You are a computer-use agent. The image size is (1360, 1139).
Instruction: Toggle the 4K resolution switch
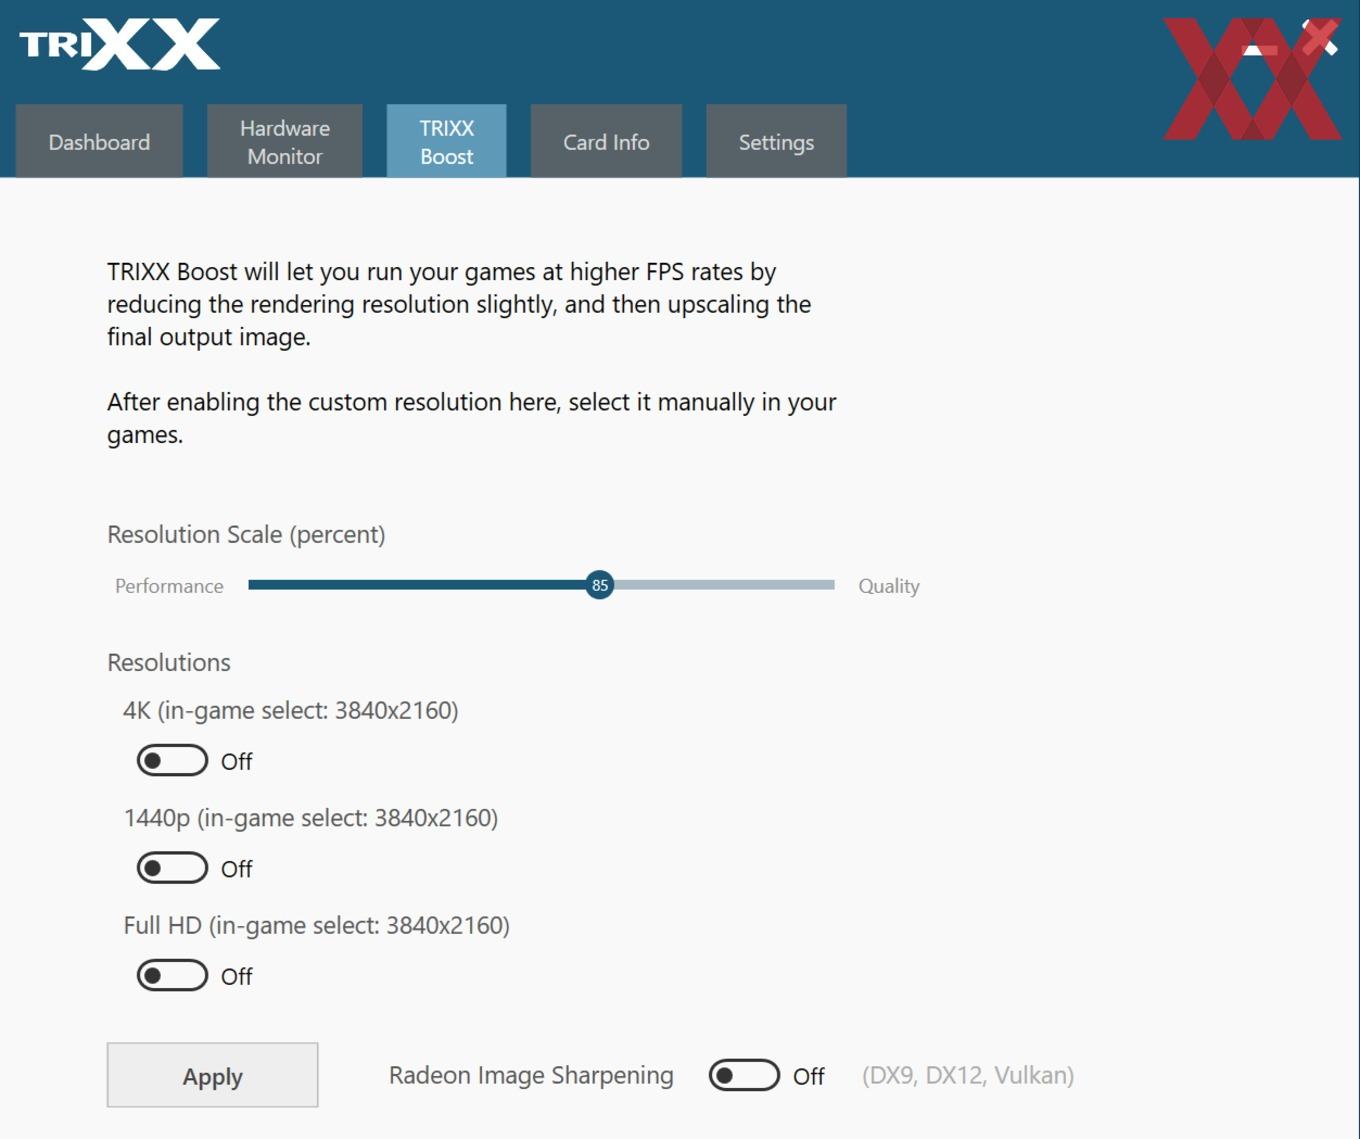pyautogui.click(x=172, y=761)
